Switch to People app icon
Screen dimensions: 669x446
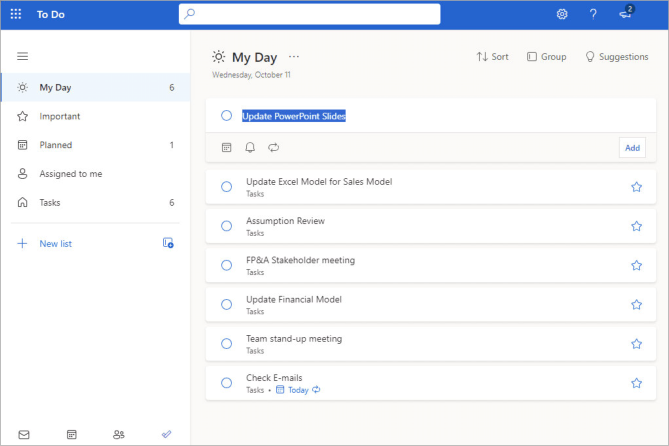pos(119,434)
